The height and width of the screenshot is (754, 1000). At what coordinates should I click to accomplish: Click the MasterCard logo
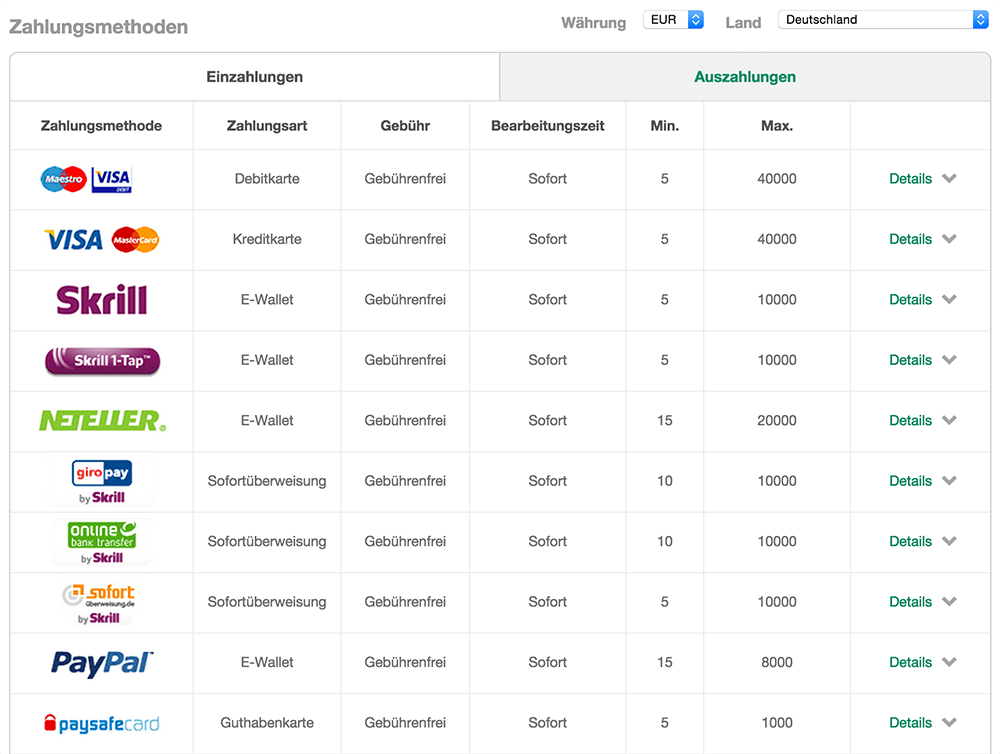[135, 240]
